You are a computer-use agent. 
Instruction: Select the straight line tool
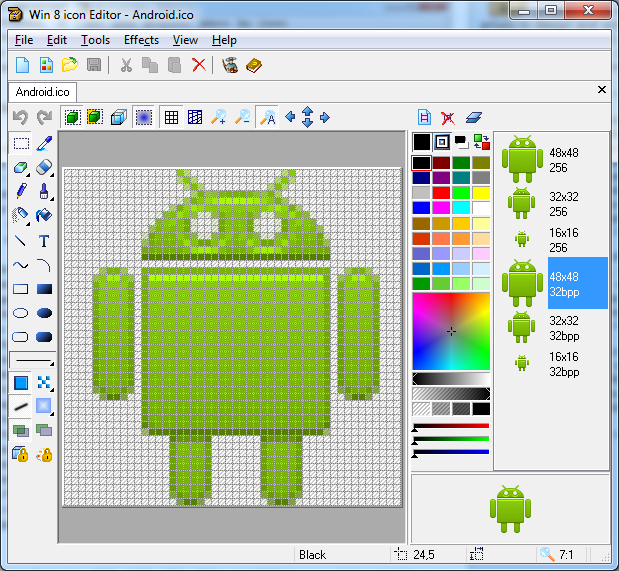pyautogui.click(x=21, y=240)
